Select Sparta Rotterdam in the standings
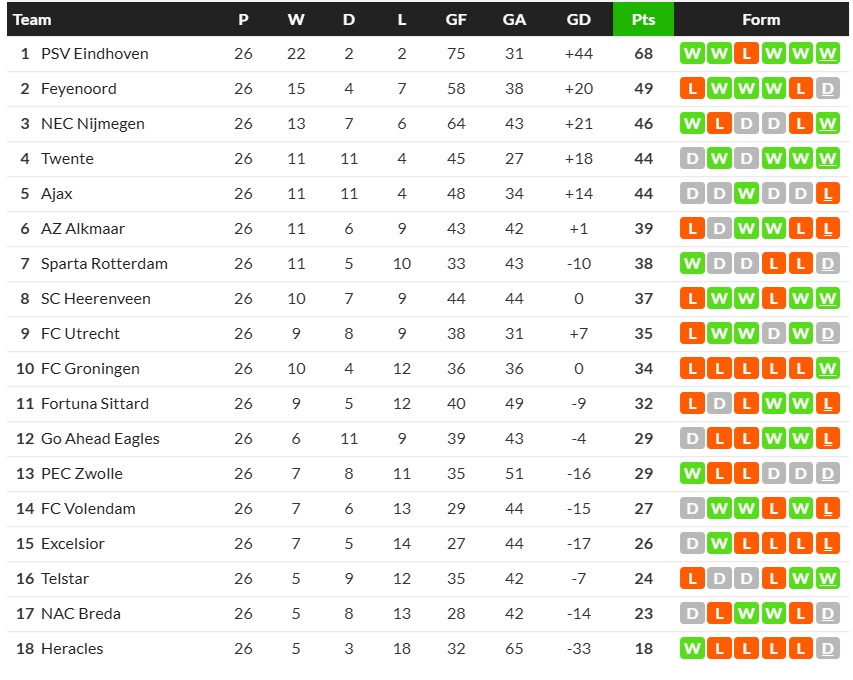This screenshot has width=853, height=680. [104, 264]
